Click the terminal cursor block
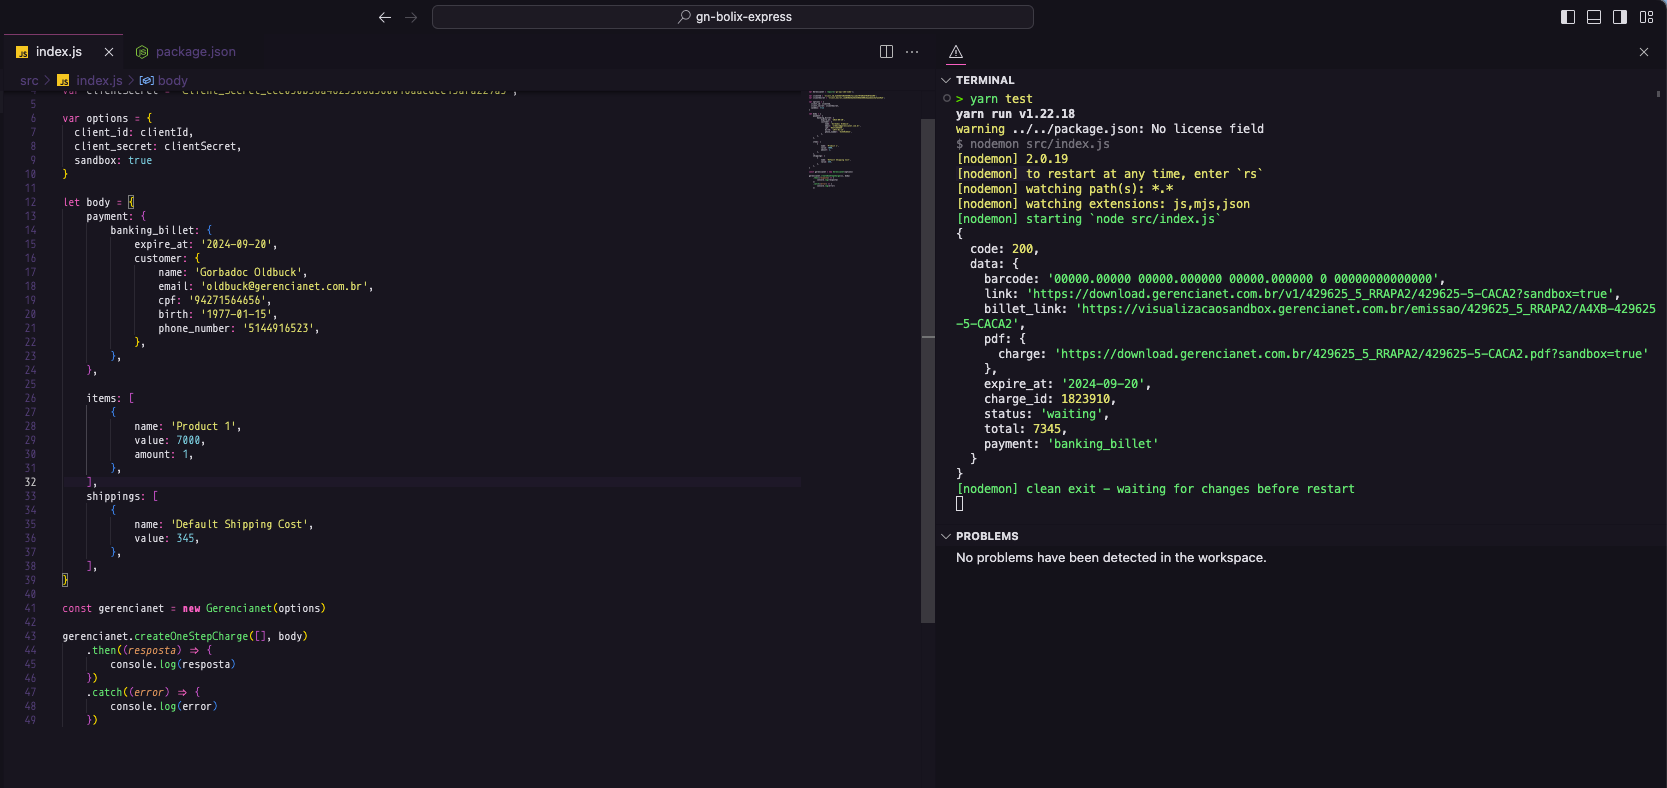This screenshot has width=1667, height=788. [959, 504]
